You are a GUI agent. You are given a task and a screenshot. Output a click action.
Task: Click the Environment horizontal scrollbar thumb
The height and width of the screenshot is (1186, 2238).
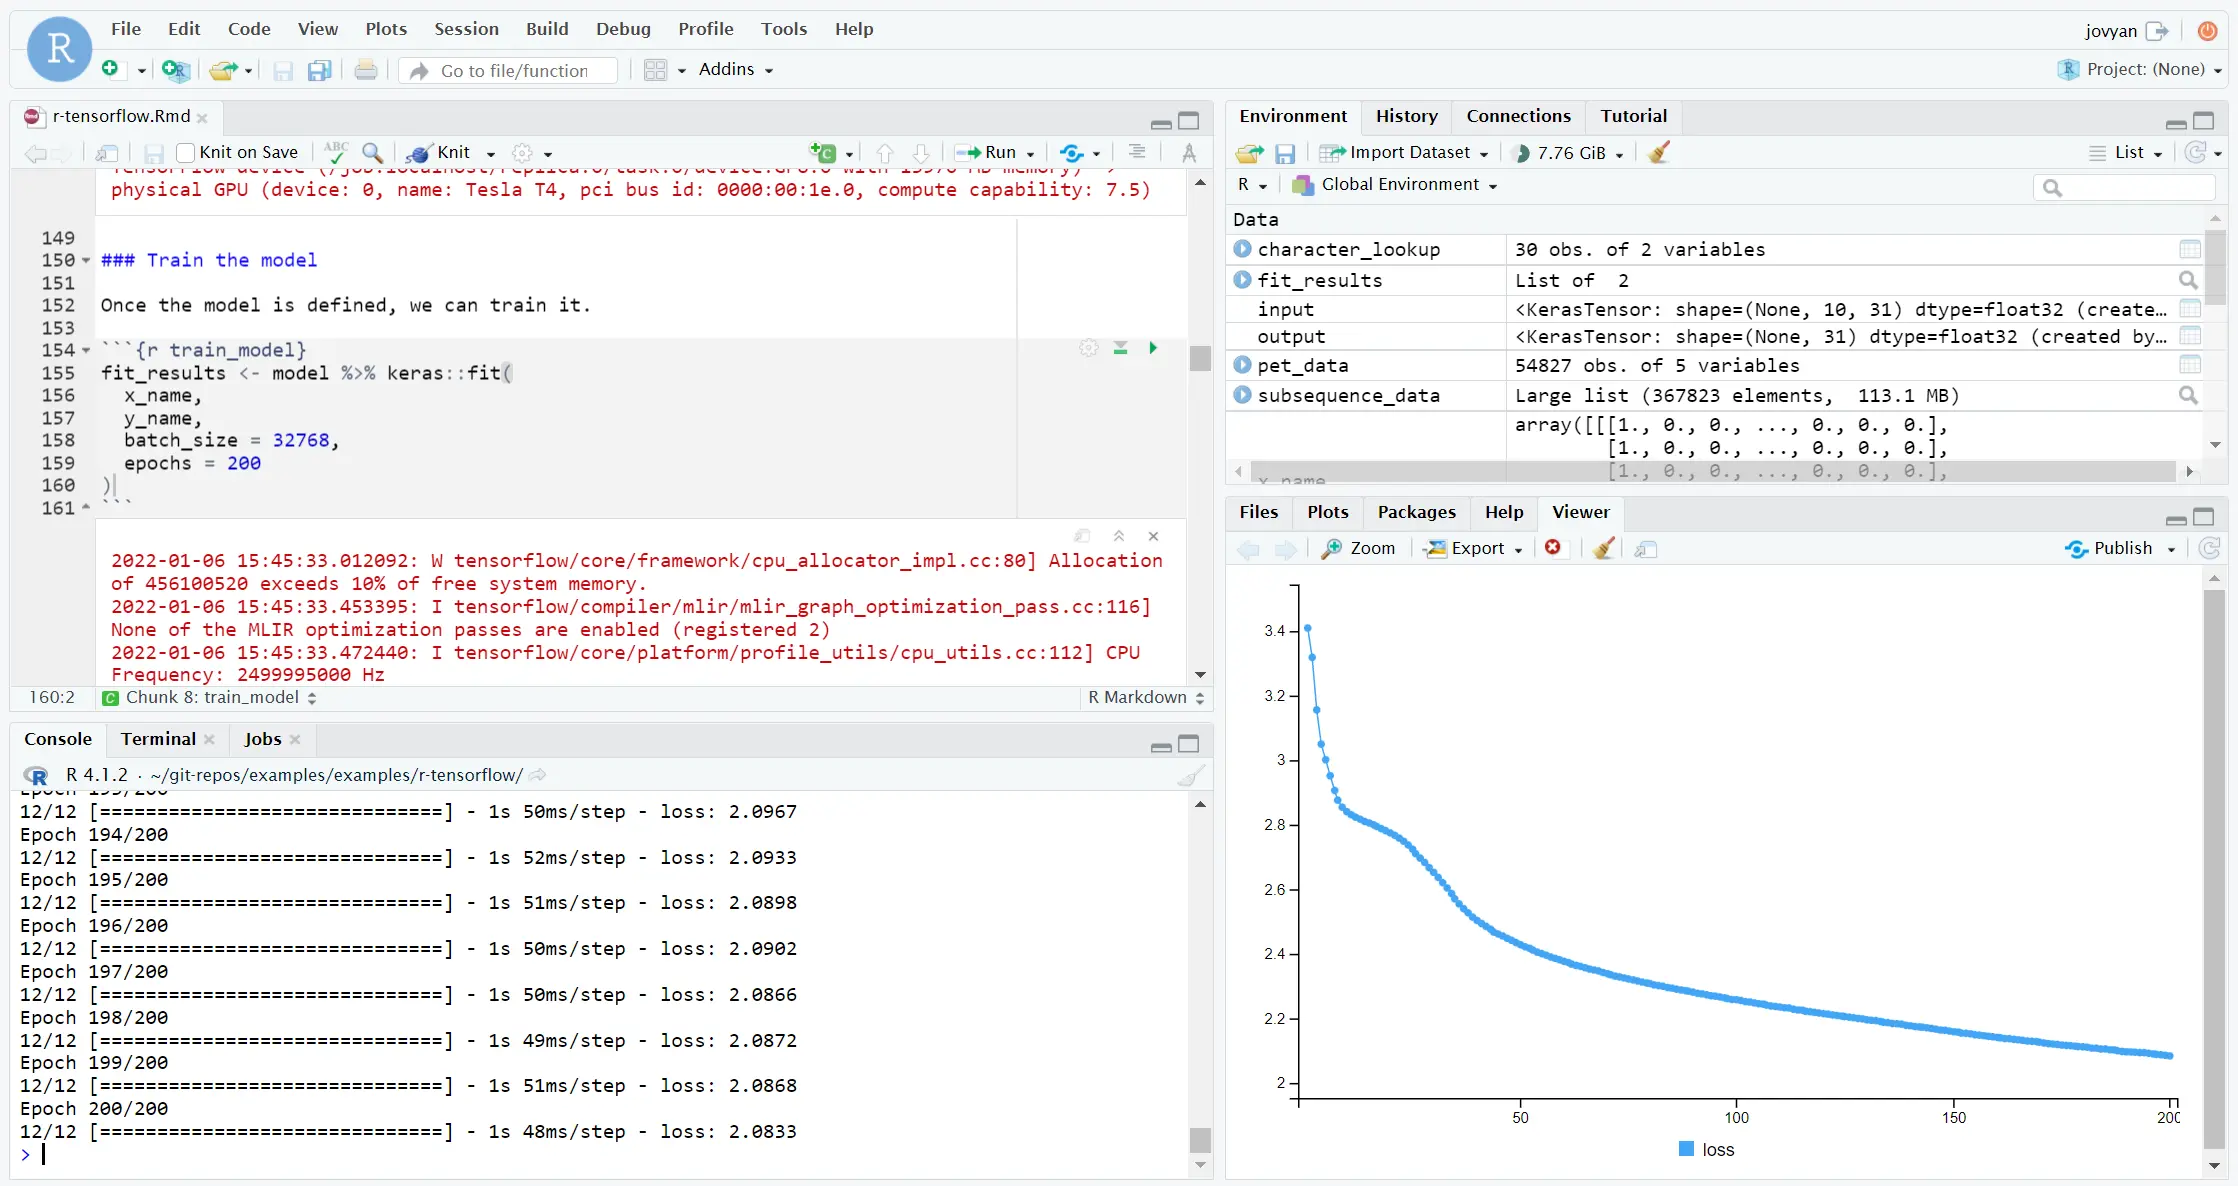pos(1714,471)
